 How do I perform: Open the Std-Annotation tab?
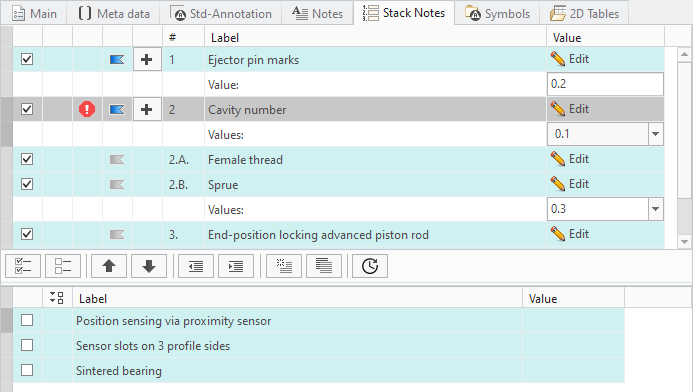[x=221, y=14]
